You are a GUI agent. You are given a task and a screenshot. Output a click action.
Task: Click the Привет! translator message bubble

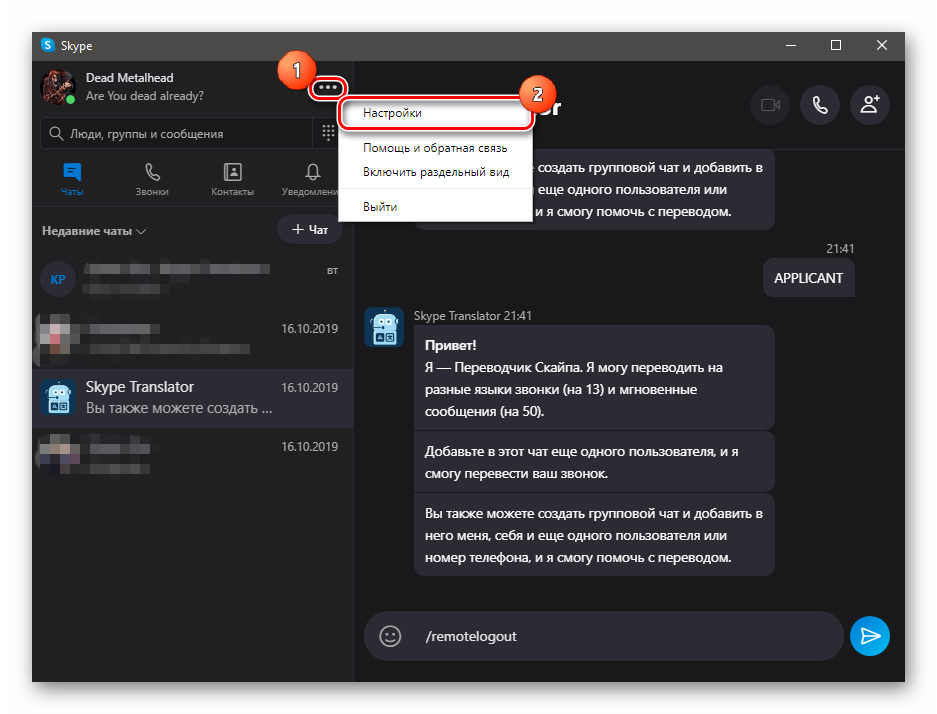click(594, 378)
